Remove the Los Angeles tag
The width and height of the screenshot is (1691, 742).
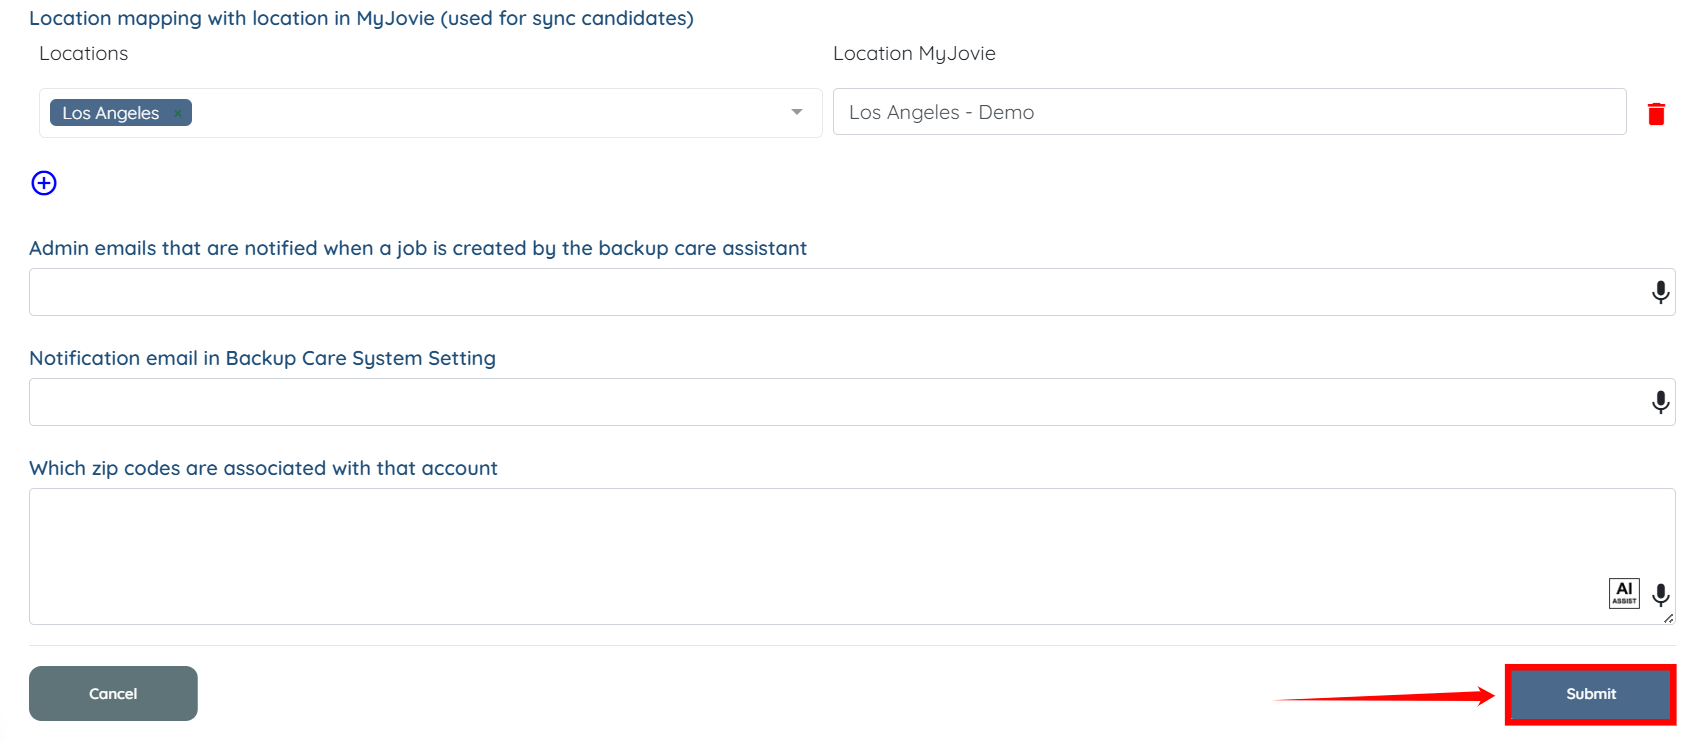[178, 113]
